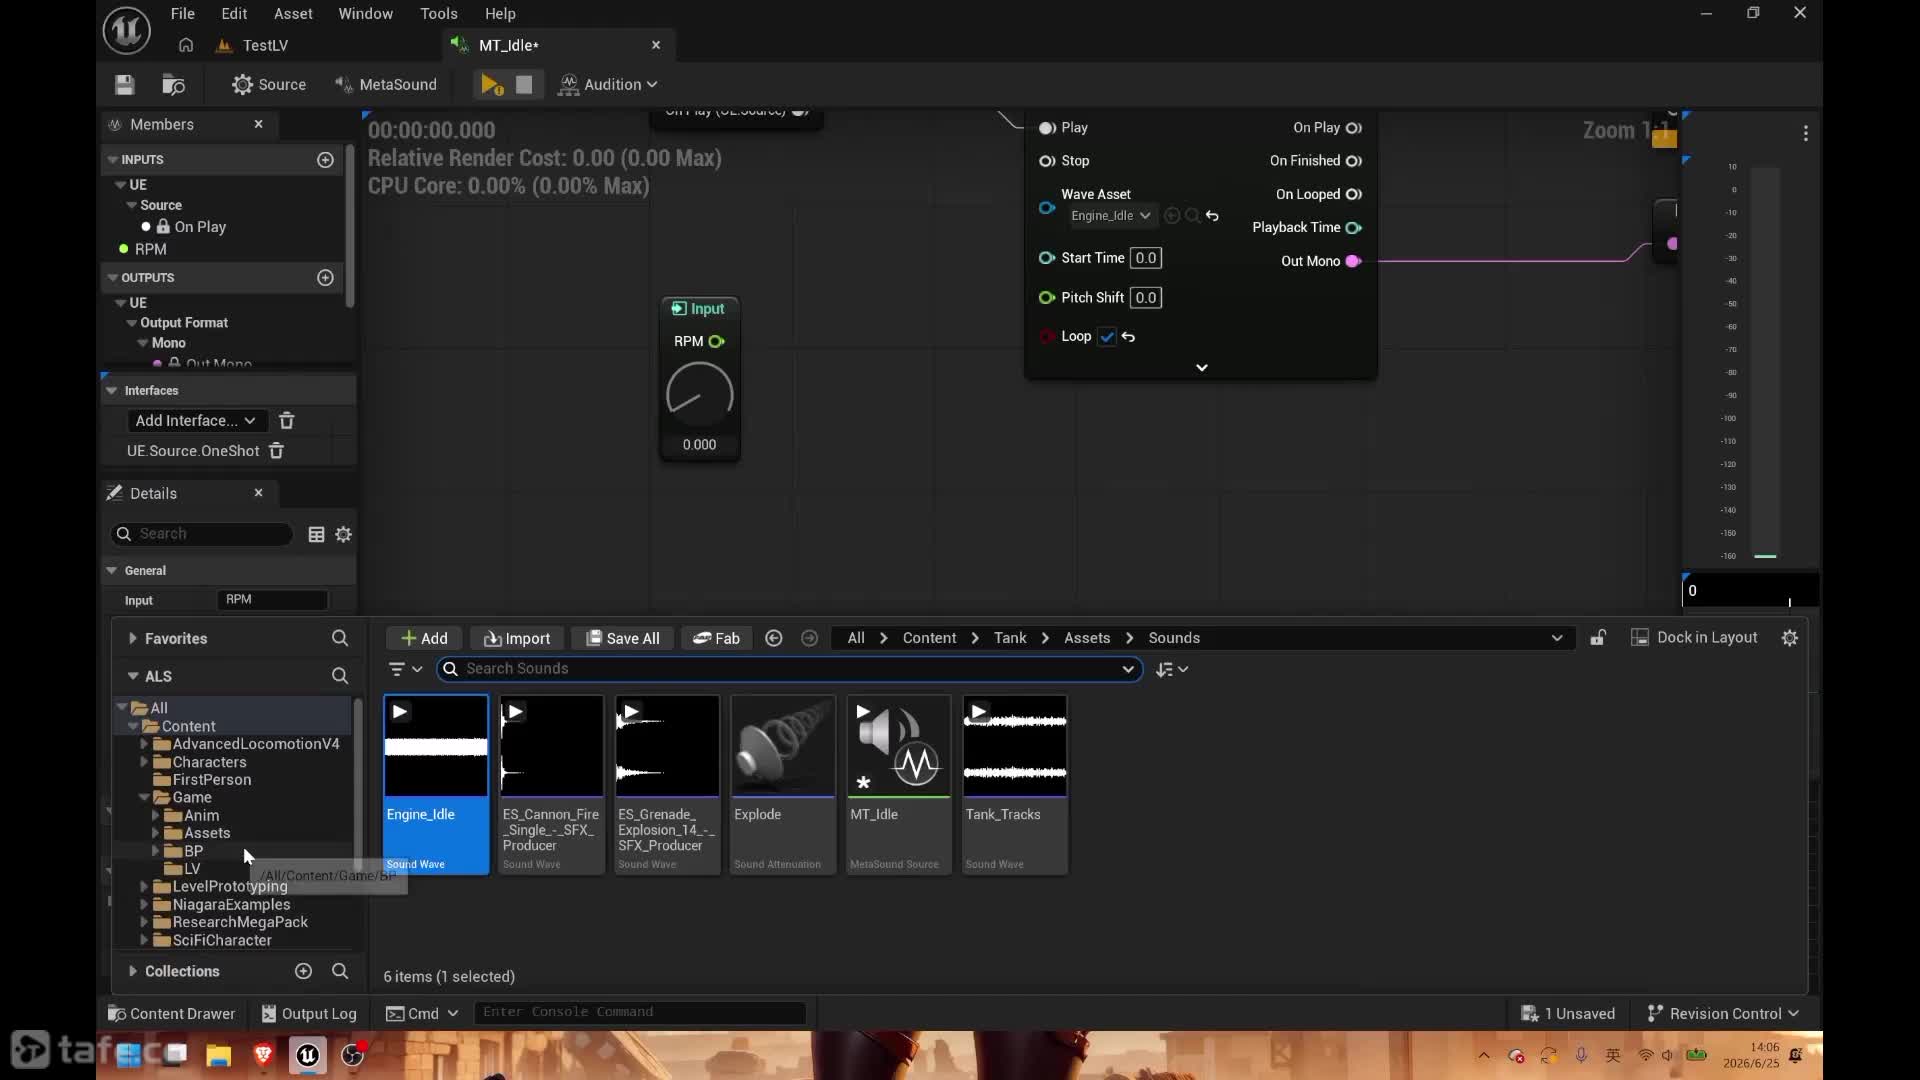Screen dimensions: 1920x1080
Task: Select the Tank_Tracks sound wave thumbnail
Action: 1015,746
